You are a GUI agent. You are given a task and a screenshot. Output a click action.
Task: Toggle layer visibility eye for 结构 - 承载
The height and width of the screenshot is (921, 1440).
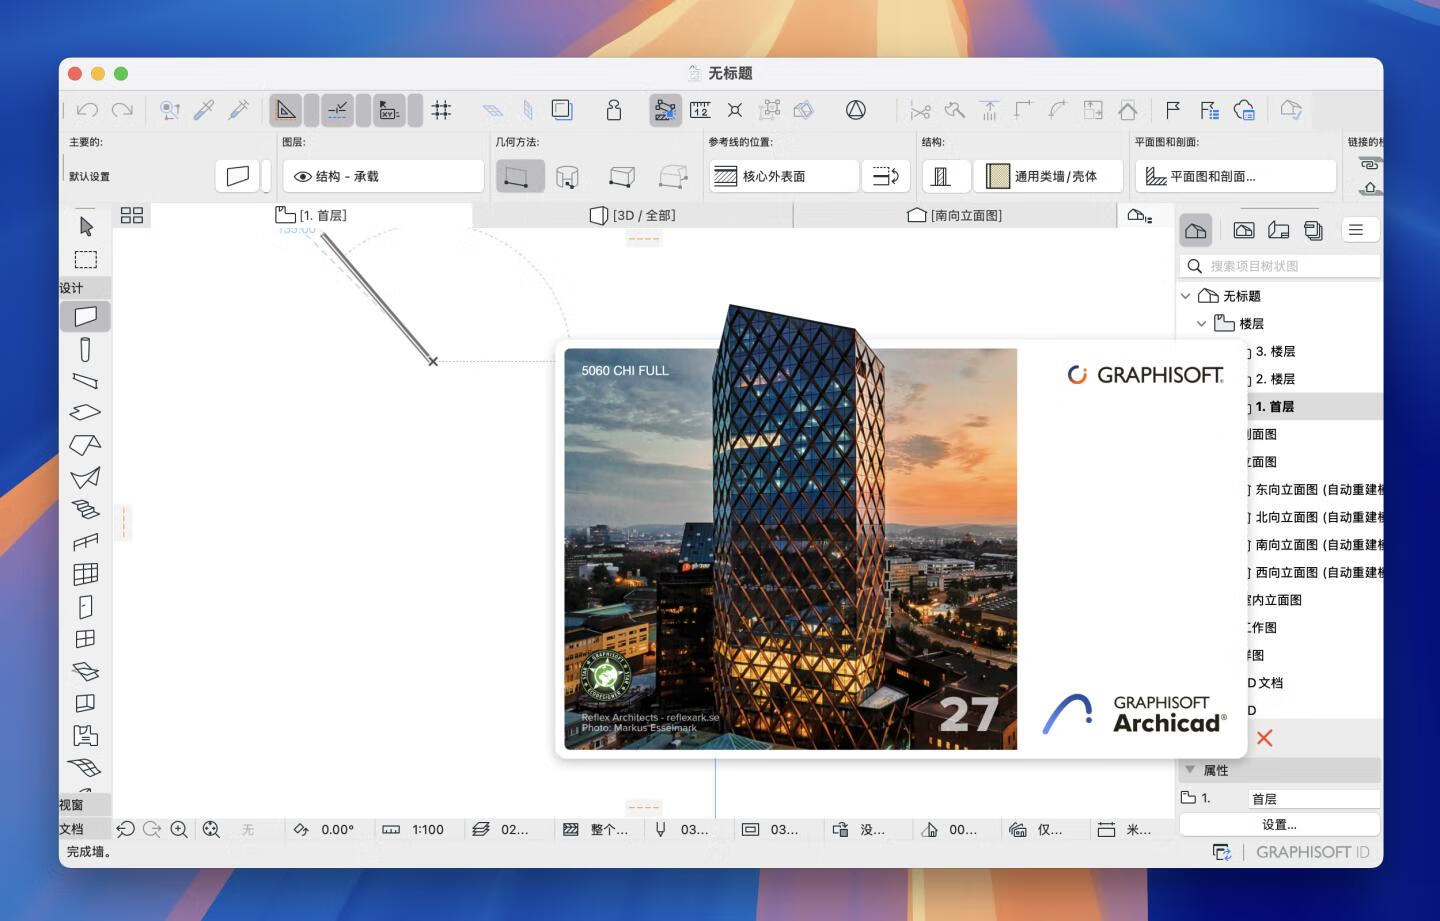click(x=302, y=176)
